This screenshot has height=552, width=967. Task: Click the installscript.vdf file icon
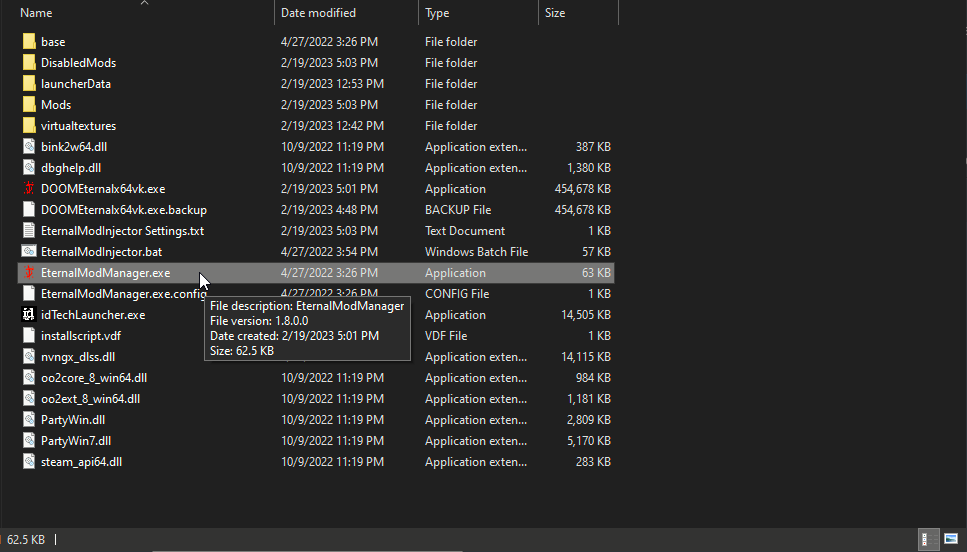[28, 336]
